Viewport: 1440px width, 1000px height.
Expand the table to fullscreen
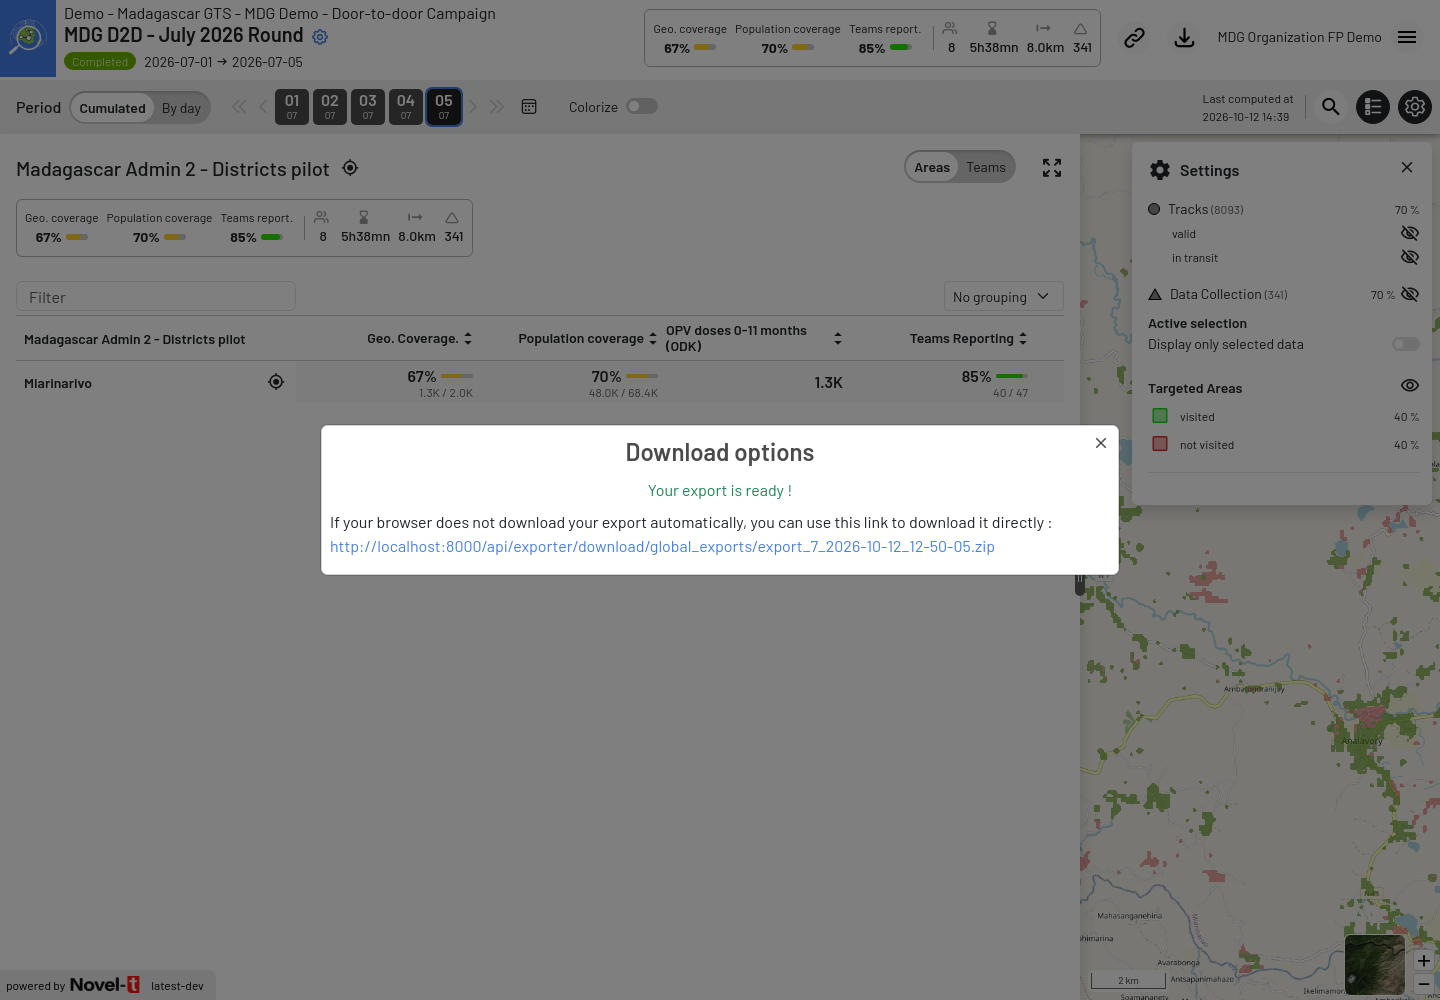(x=1052, y=168)
